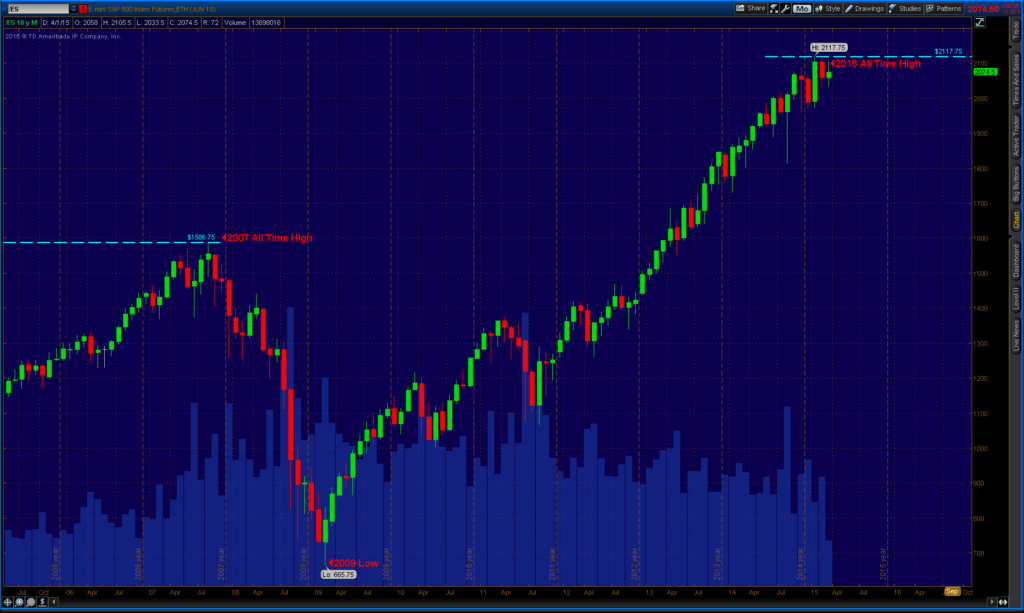The width and height of the screenshot is (1024, 613).
Task: Open chart settings wrench icon
Action: click(786, 8)
